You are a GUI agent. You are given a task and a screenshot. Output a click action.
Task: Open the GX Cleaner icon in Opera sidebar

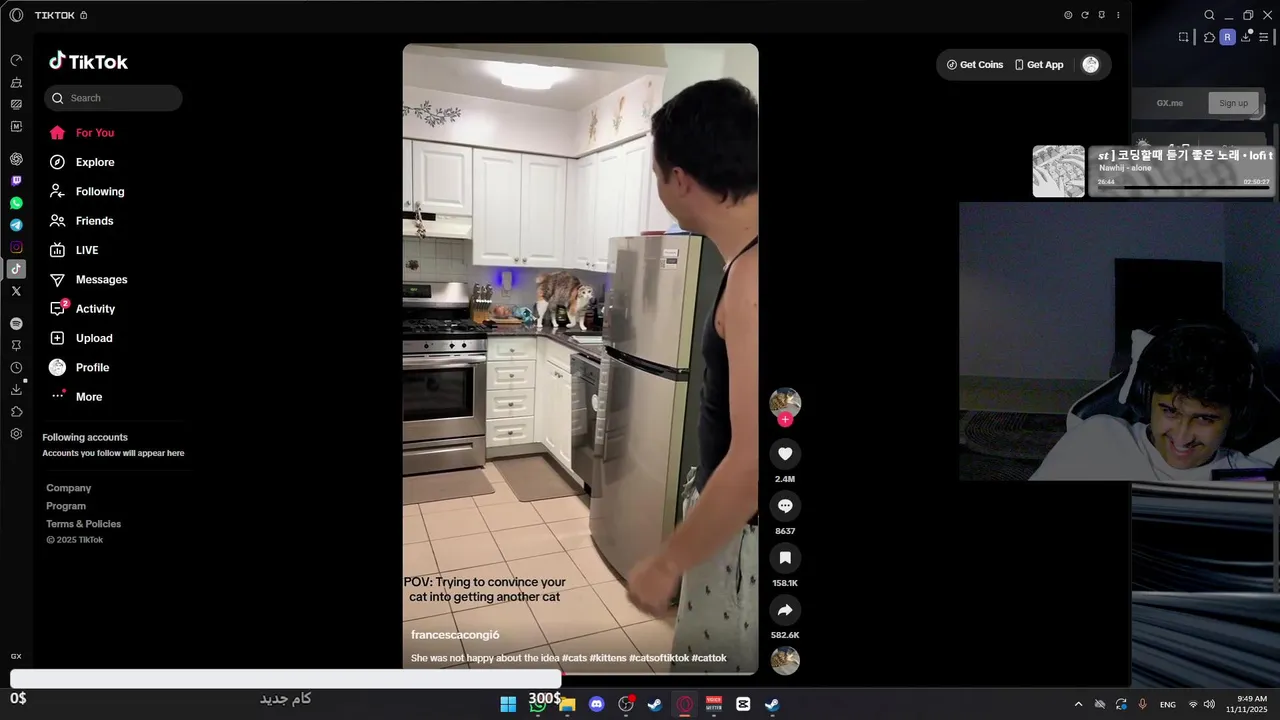tap(16, 82)
